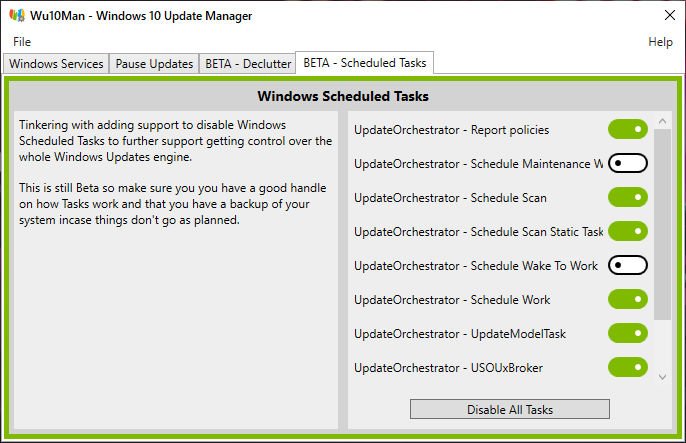Image resolution: width=686 pixels, height=443 pixels.
Task: Select the BETA - Scheduled Tasks tab
Action: click(x=364, y=63)
